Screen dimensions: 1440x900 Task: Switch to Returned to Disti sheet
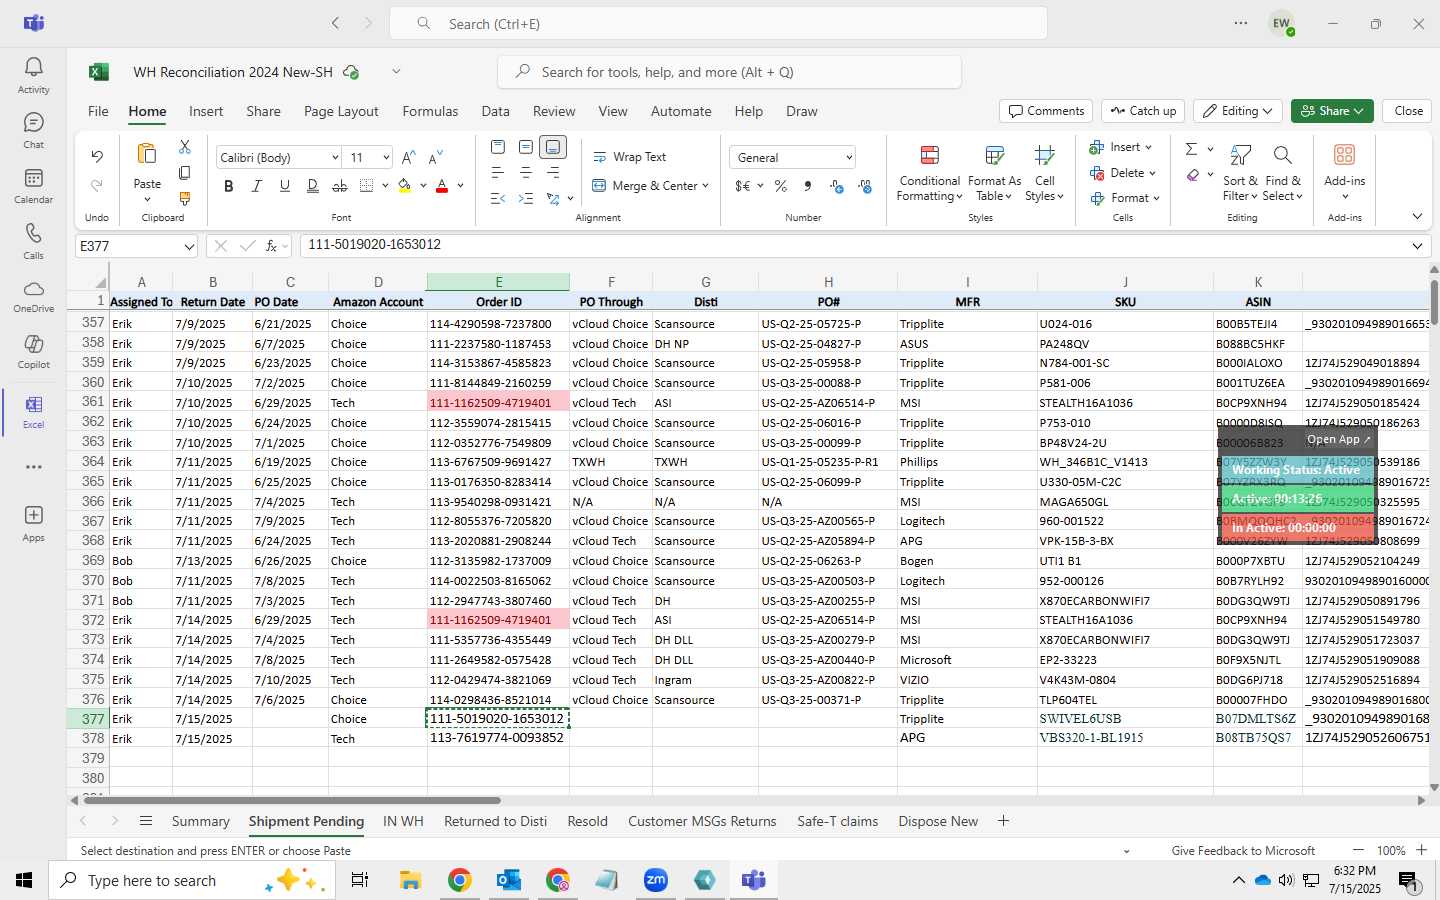click(495, 821)
